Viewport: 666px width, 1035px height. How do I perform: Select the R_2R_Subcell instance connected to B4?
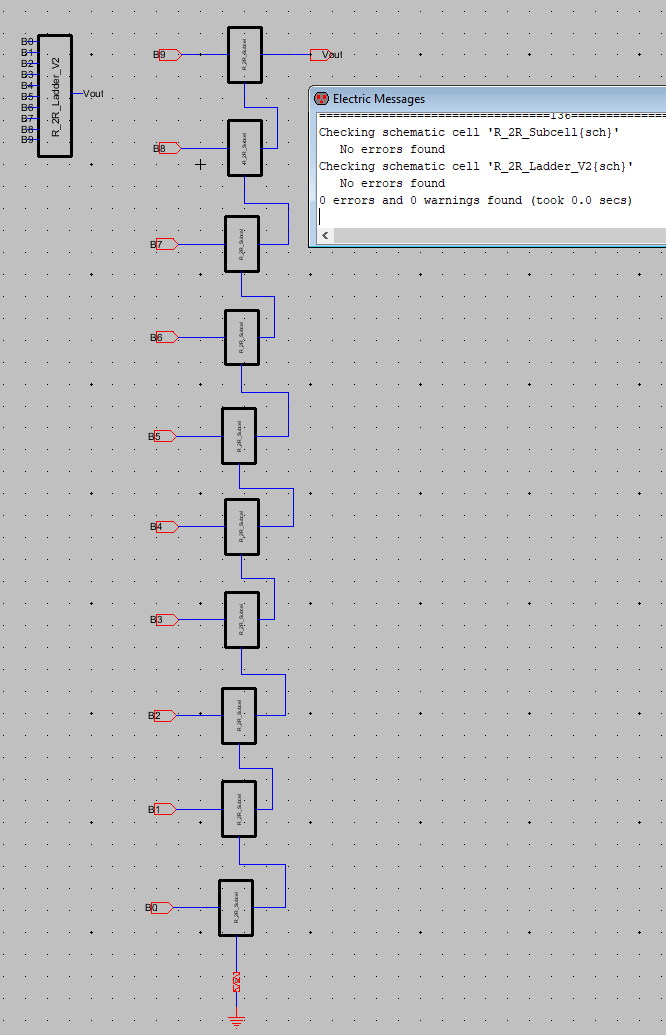point(242,527)
